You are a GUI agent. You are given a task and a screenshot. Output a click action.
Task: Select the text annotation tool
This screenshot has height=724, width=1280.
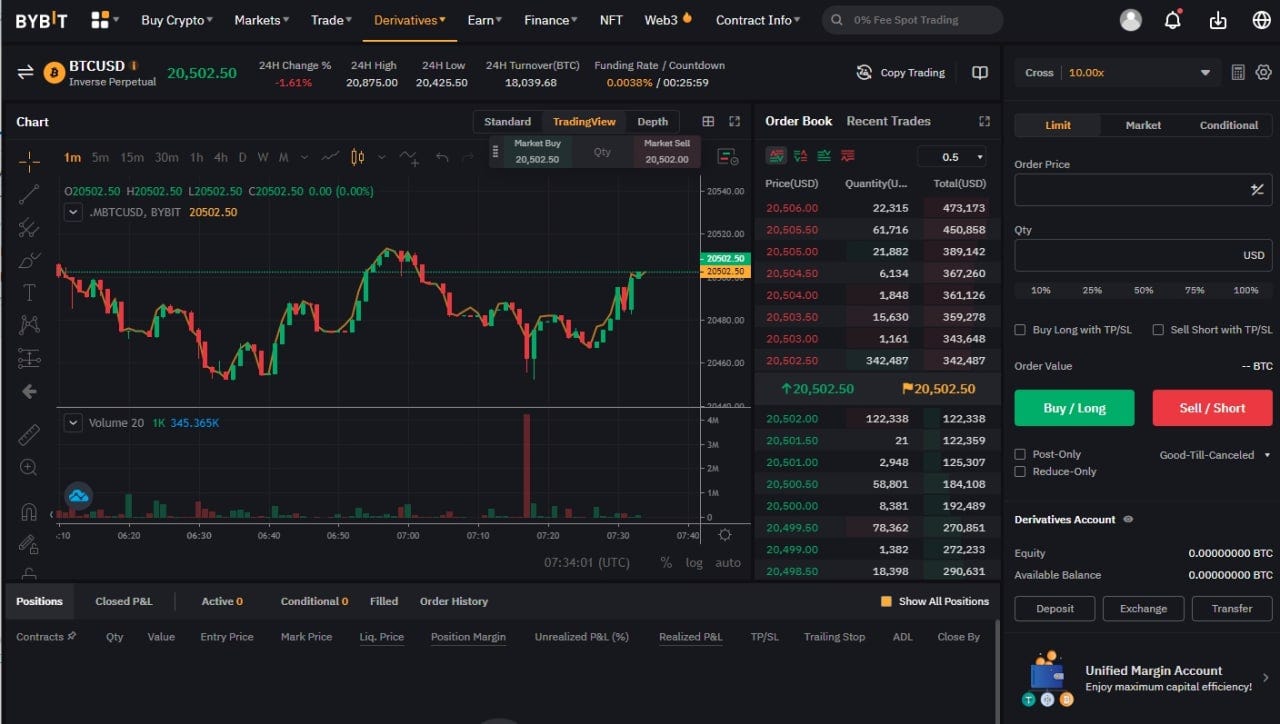tap(29, 292)
